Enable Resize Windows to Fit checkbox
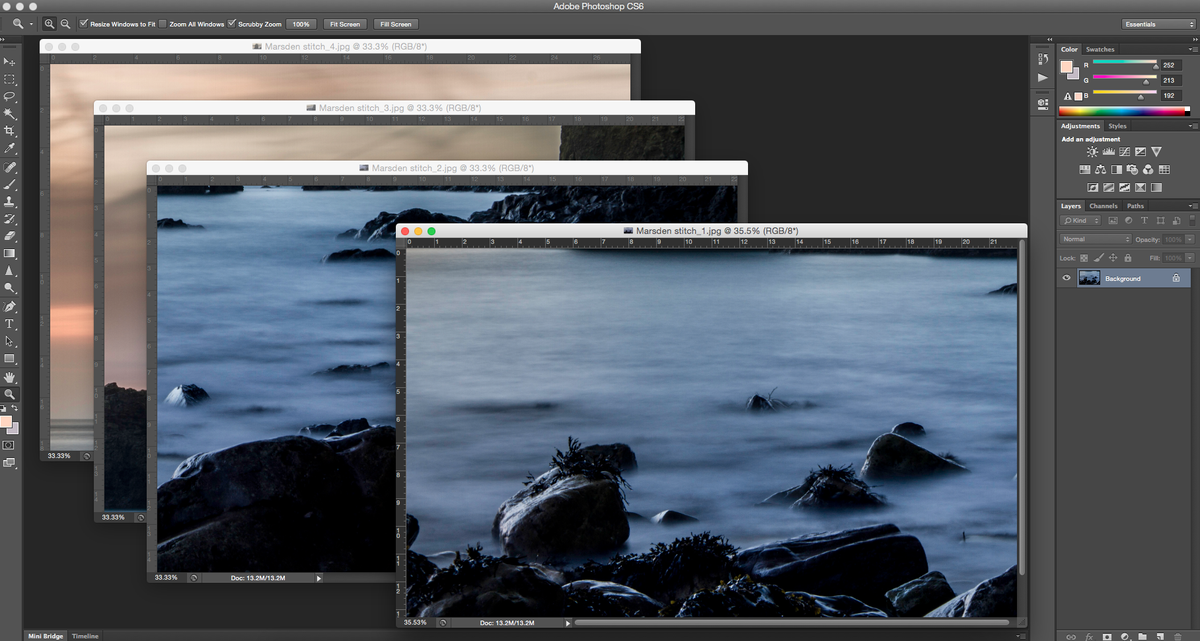 [x=83, y=23]
